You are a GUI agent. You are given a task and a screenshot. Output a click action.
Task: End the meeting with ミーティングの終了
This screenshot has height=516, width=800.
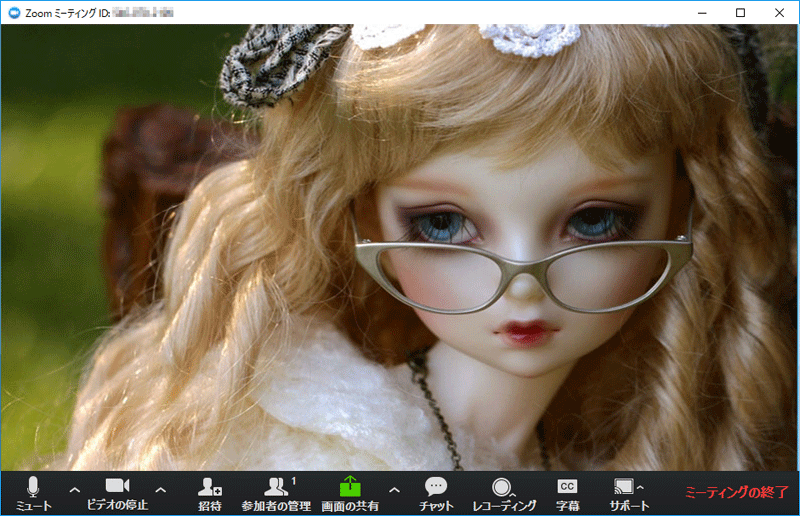click(x=736, y=492)
